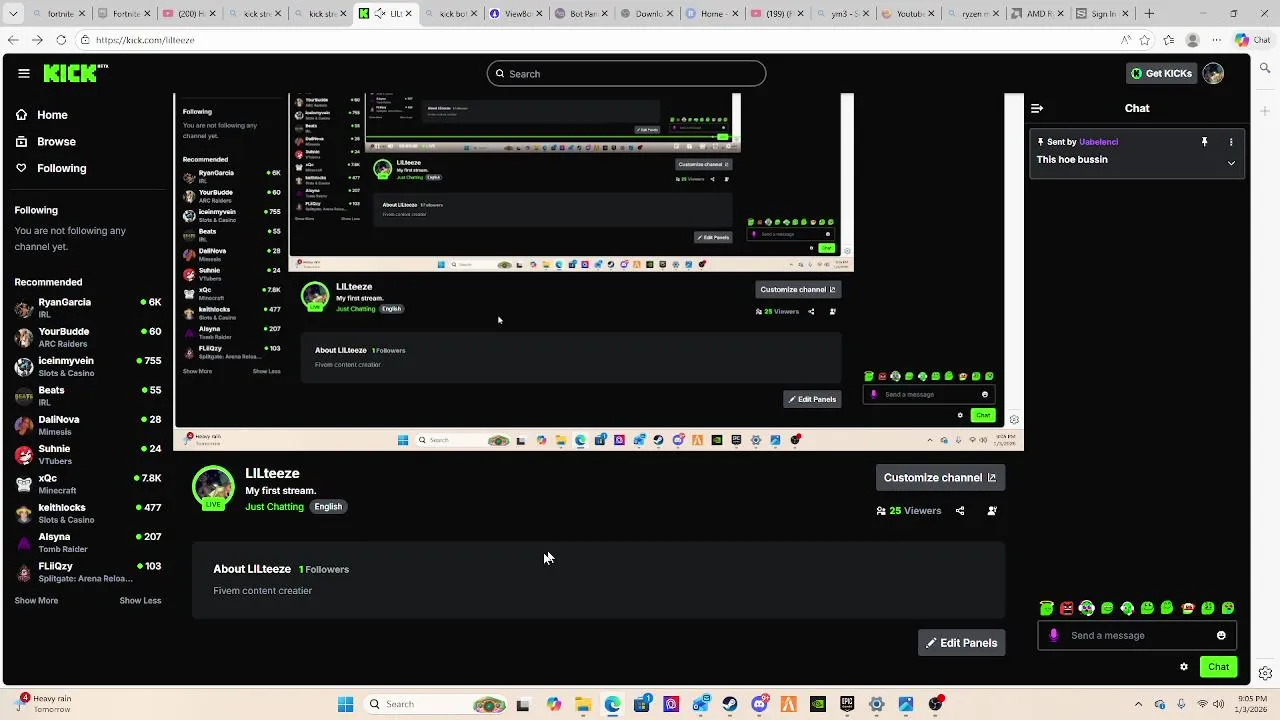1280x720 pixels.
Task: Click 1 Followers count text
Action: tap(324, 570)
